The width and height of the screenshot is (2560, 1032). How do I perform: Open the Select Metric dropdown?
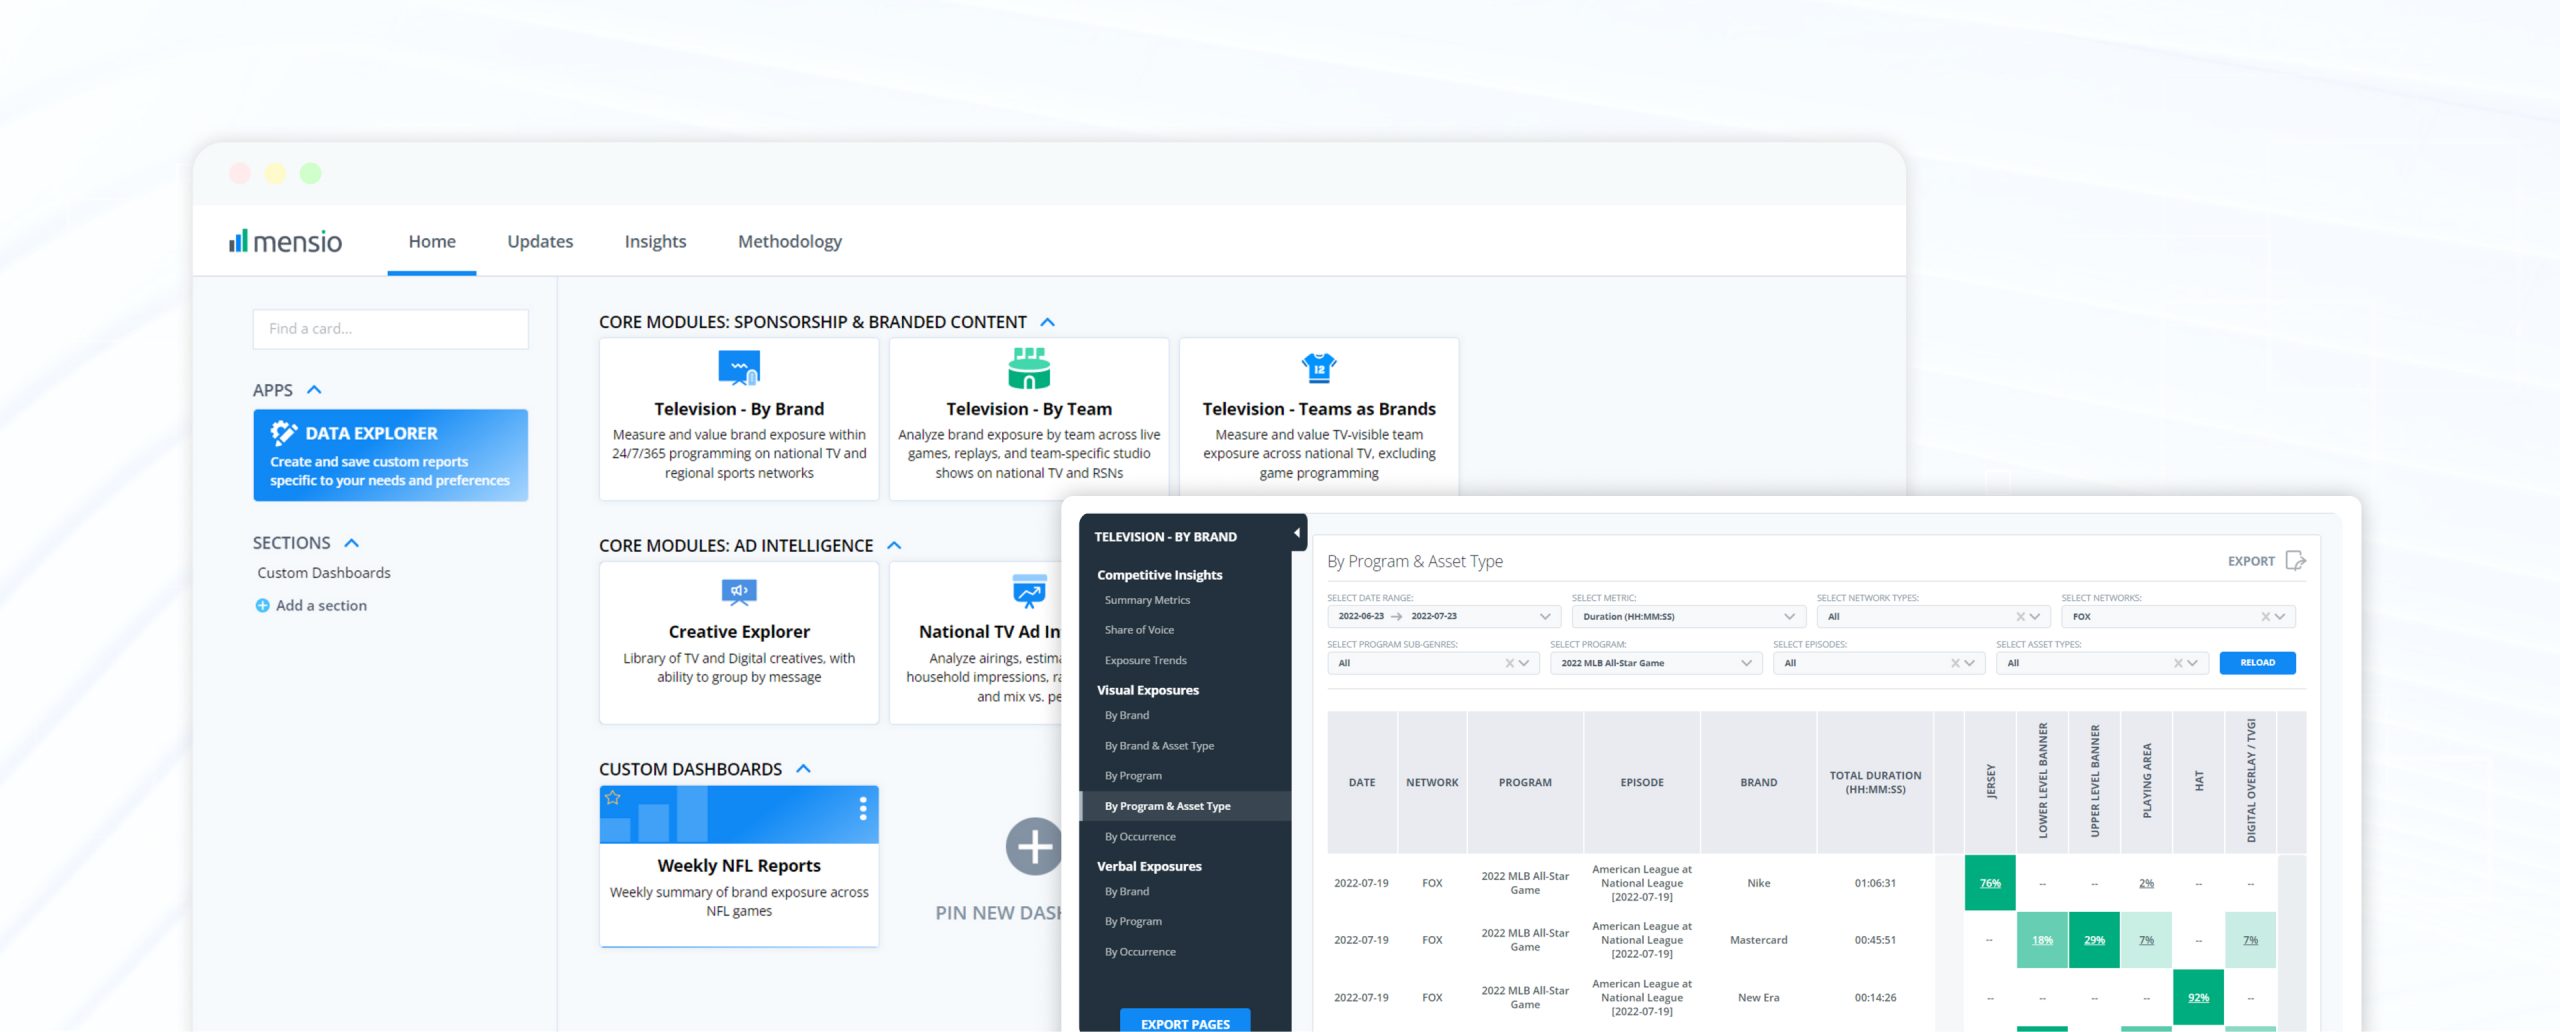(x=1688, y=617)
